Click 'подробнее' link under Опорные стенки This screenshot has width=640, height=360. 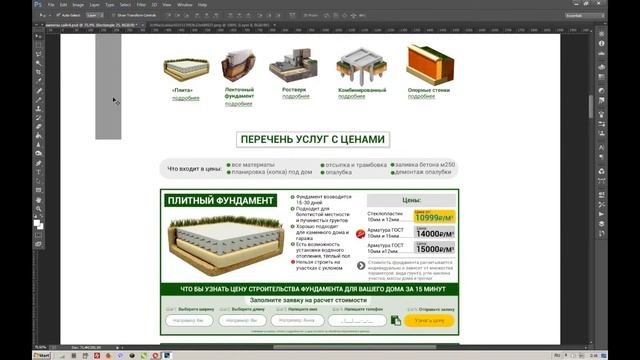tap(421, 97)
